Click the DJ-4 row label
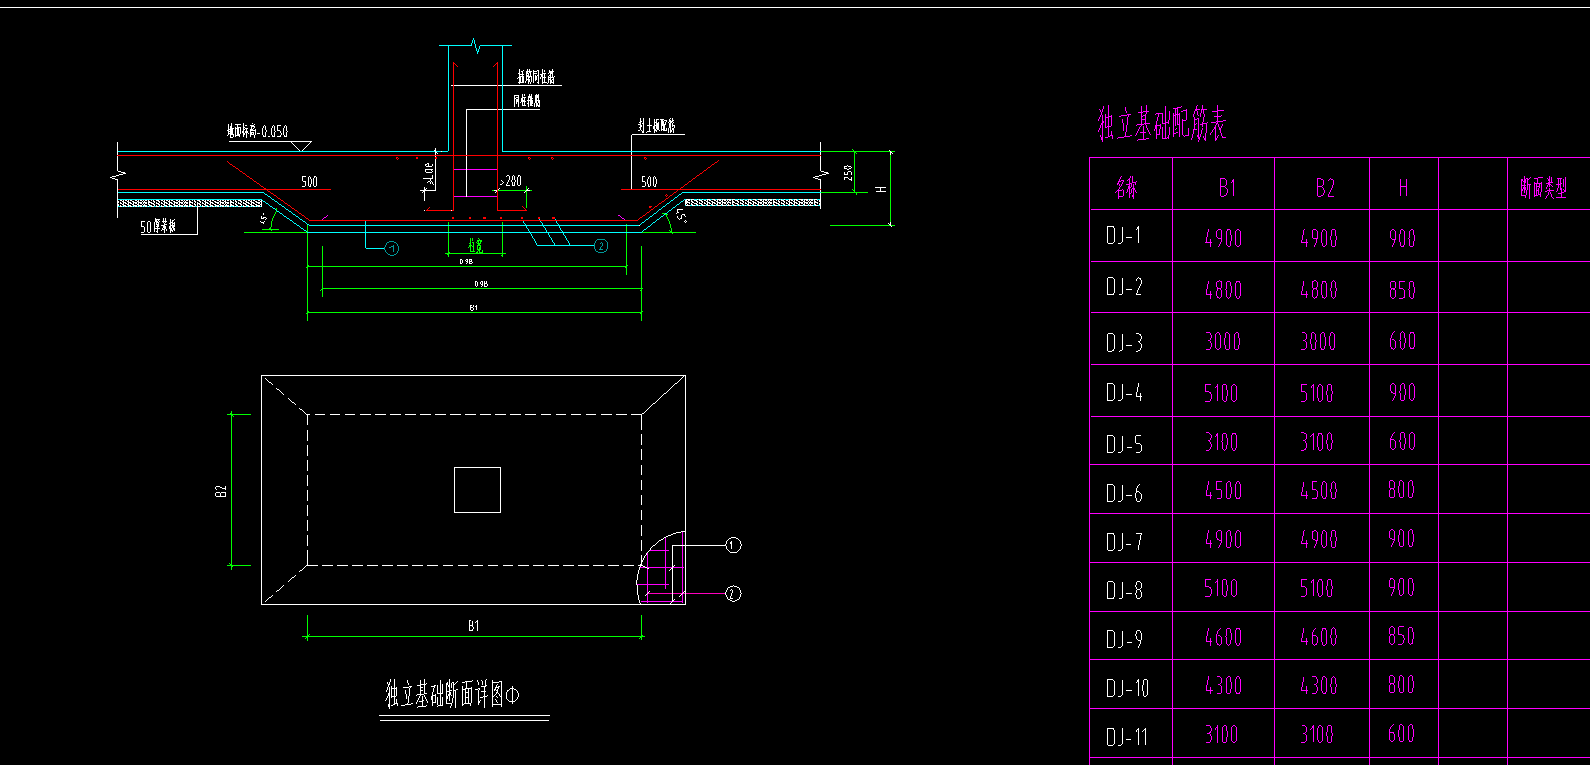 pyautogui.click(x=1124, y=393)
